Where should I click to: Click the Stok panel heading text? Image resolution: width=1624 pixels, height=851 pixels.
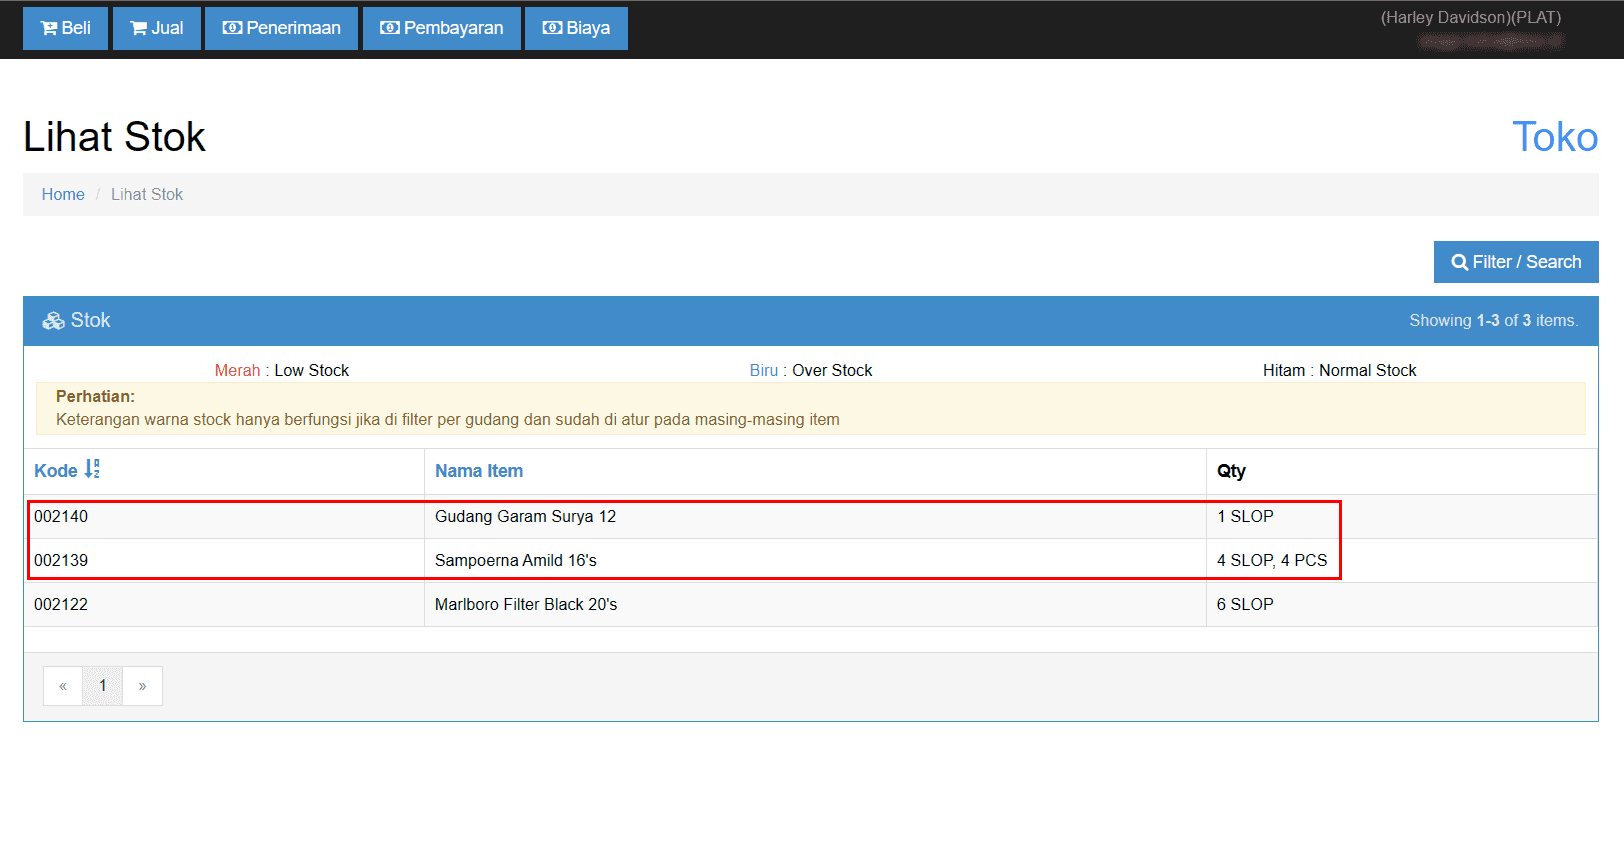tap(90, 320)
